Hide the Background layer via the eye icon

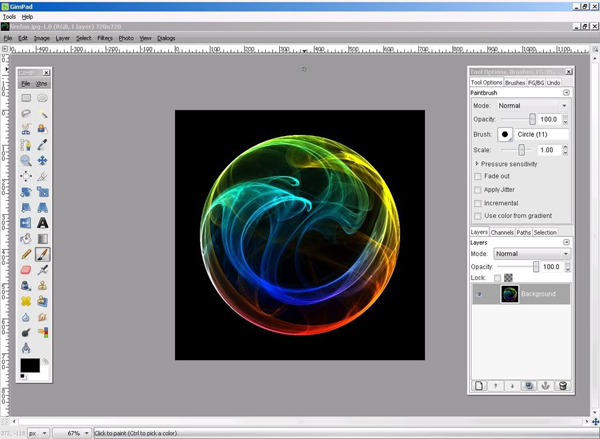pyautogui.click(x=479, y=294)
